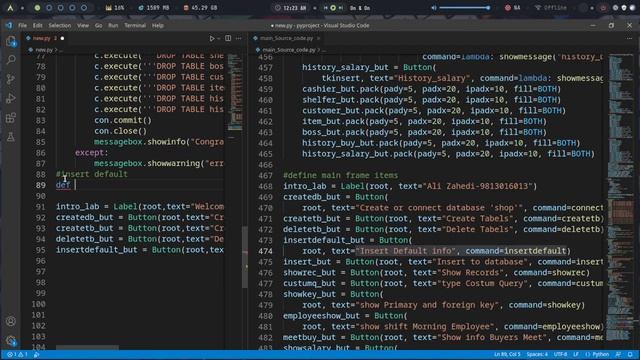640x360 pixels.
Task: Click the volume speaker icon
Action: point(433,8)
